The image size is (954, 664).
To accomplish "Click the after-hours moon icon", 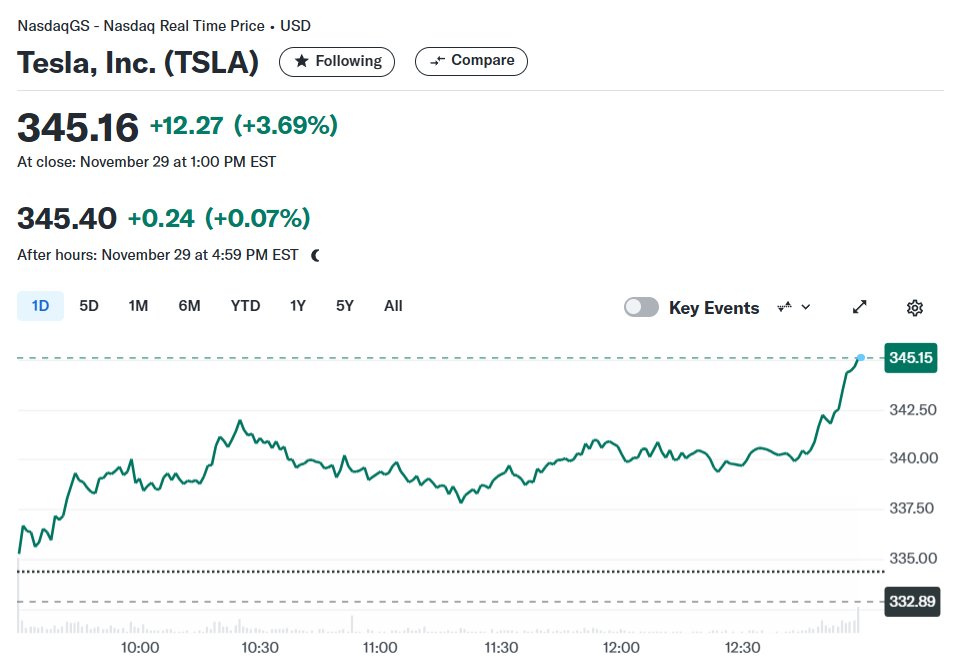I will tap(315, 256).
